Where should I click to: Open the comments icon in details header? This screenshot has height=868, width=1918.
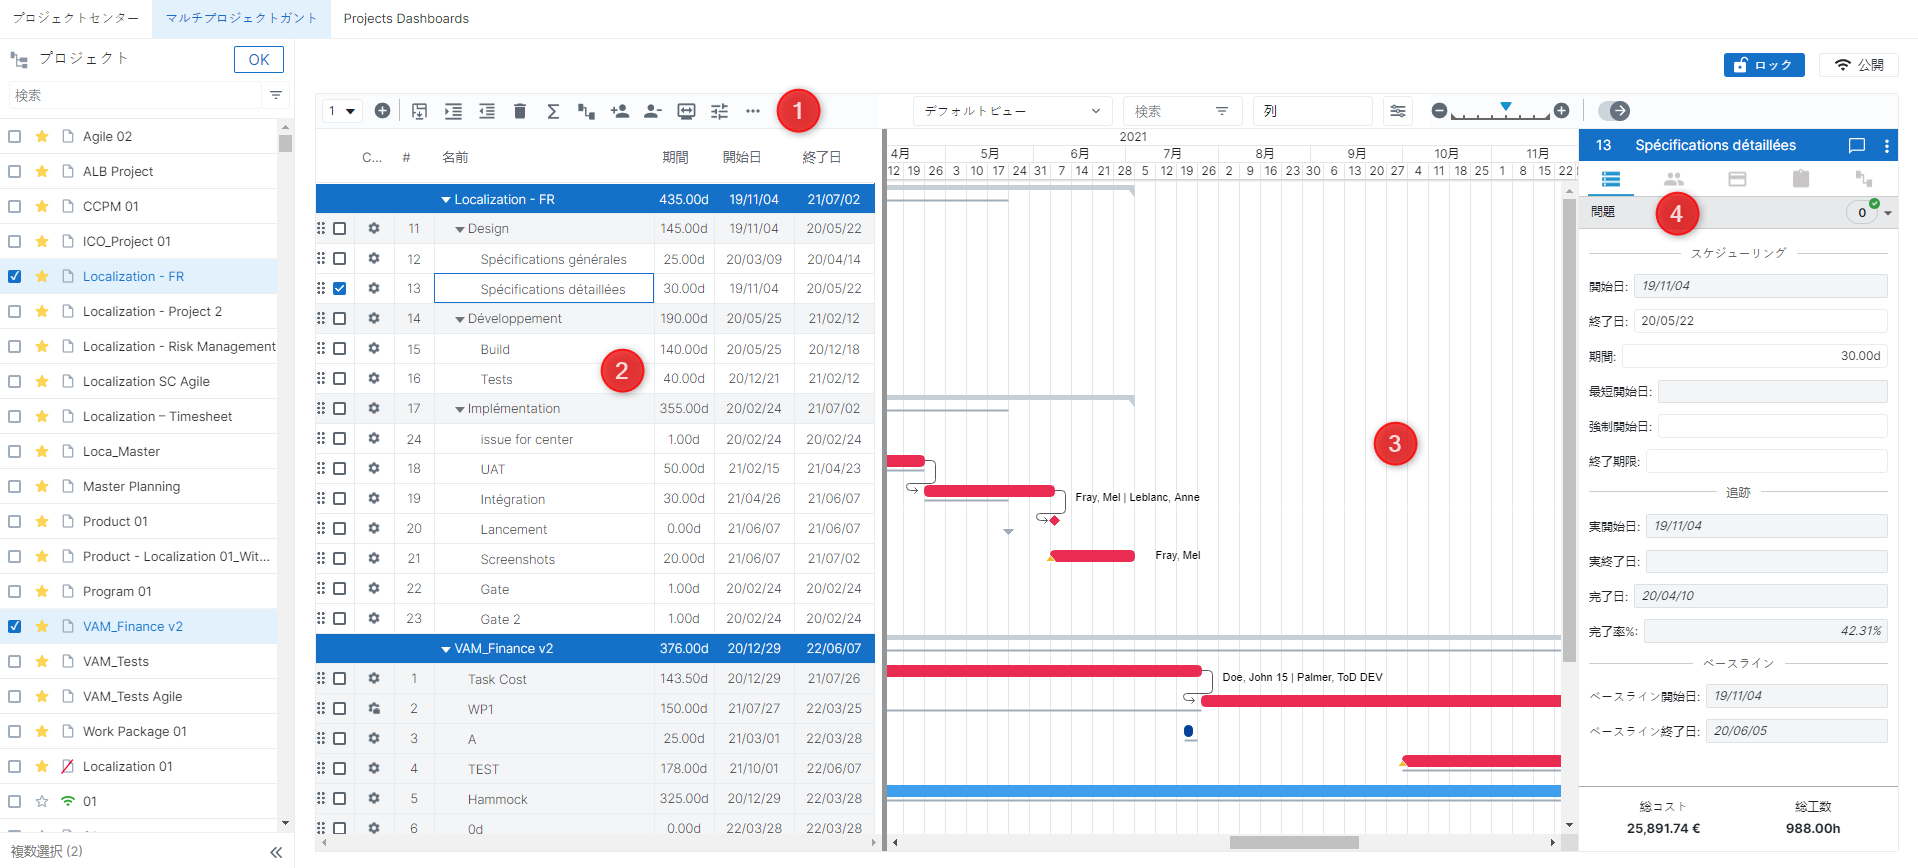point(1856,145)
